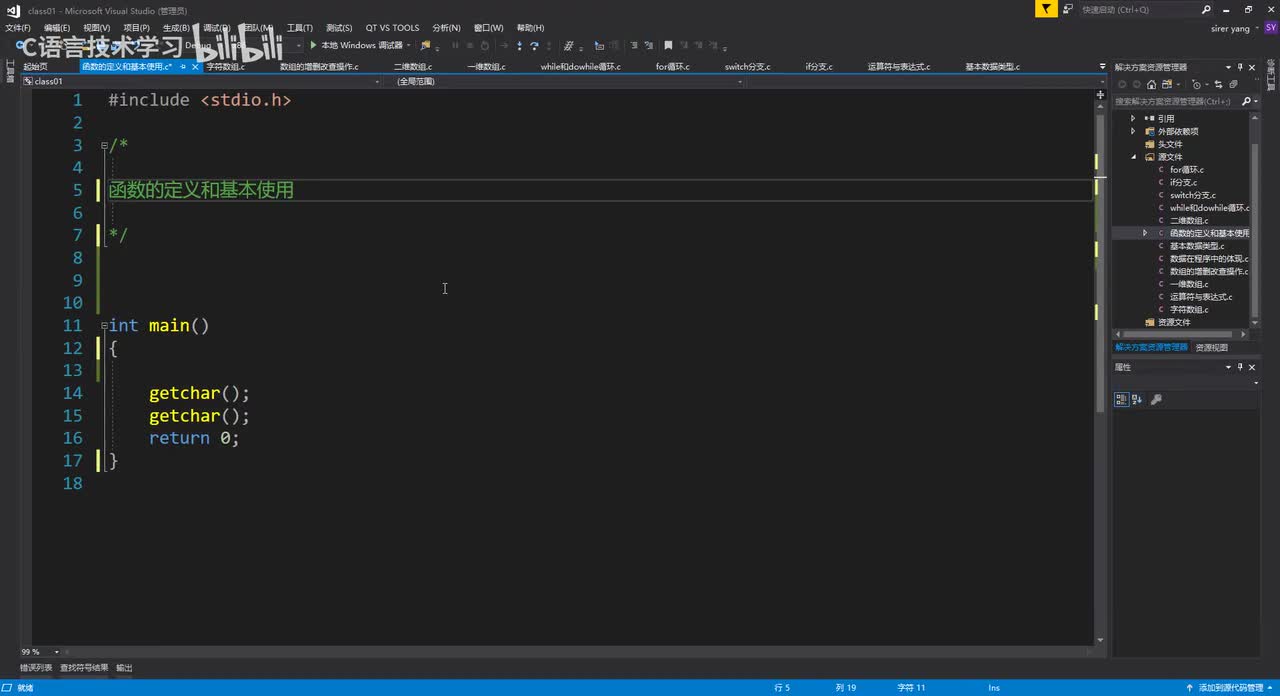Click the Step Into debug icon
Image resolution: width=1280 pixels, height=696 pixels.
tap(519, 45)
